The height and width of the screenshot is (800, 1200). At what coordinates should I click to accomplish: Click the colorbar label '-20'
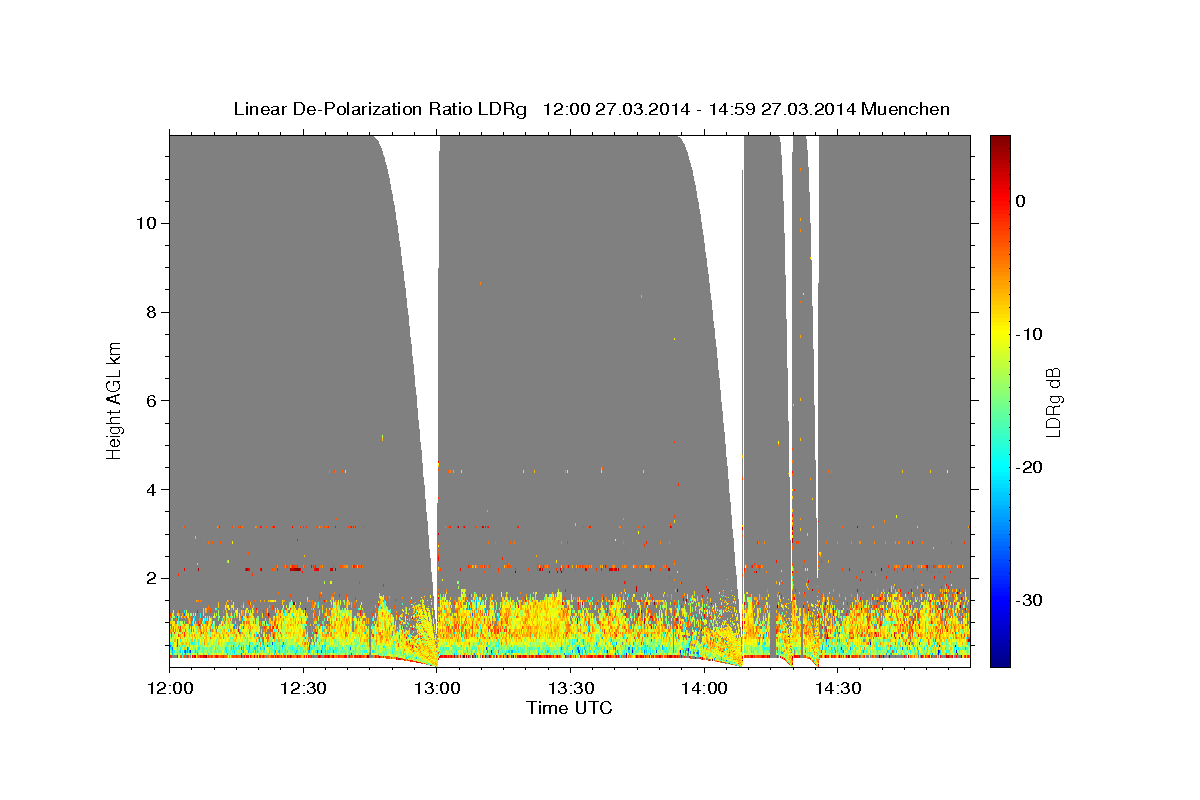[x=1030, y=467]
